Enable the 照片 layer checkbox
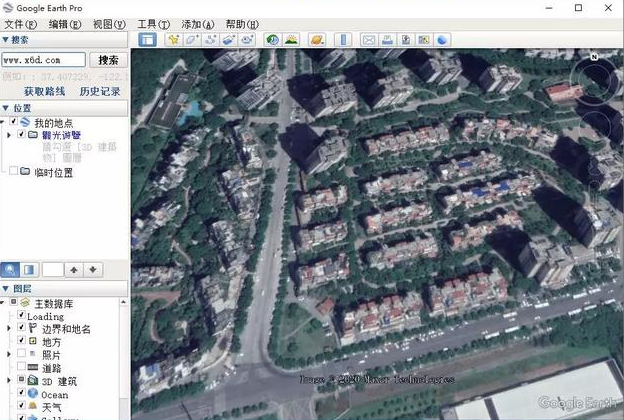 pyautogui.click(x=21, y=354)
